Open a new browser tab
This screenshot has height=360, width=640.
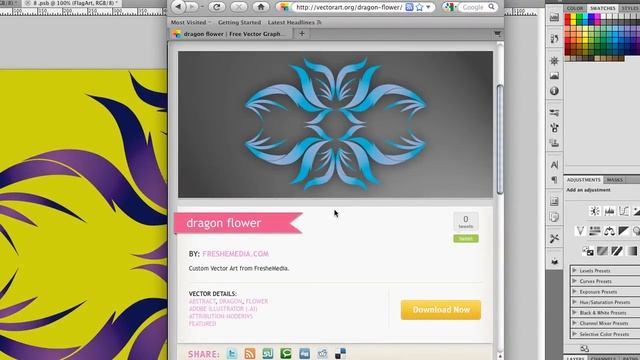click(x=302, y=34)
